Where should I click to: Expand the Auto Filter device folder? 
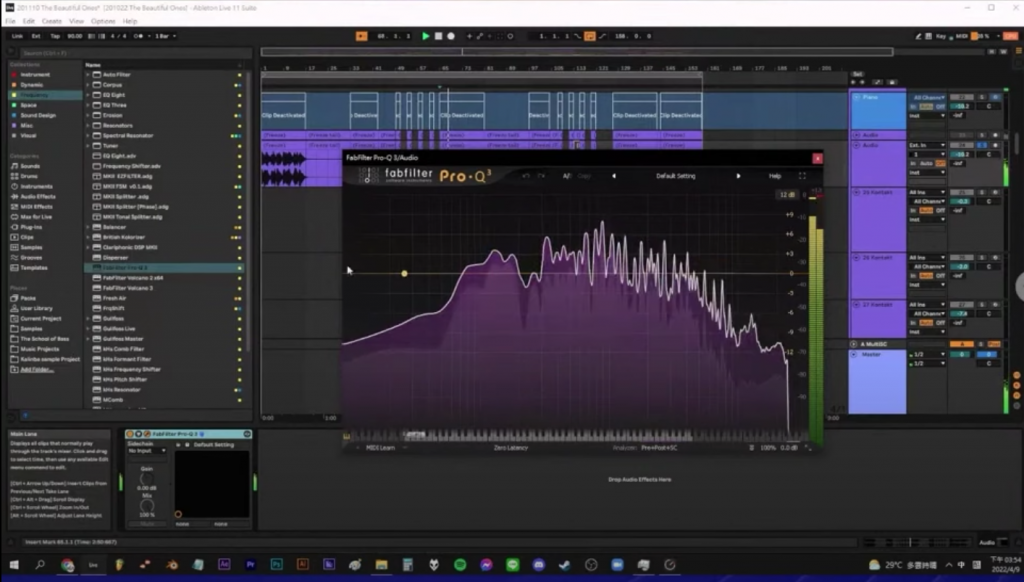point(88,74)
